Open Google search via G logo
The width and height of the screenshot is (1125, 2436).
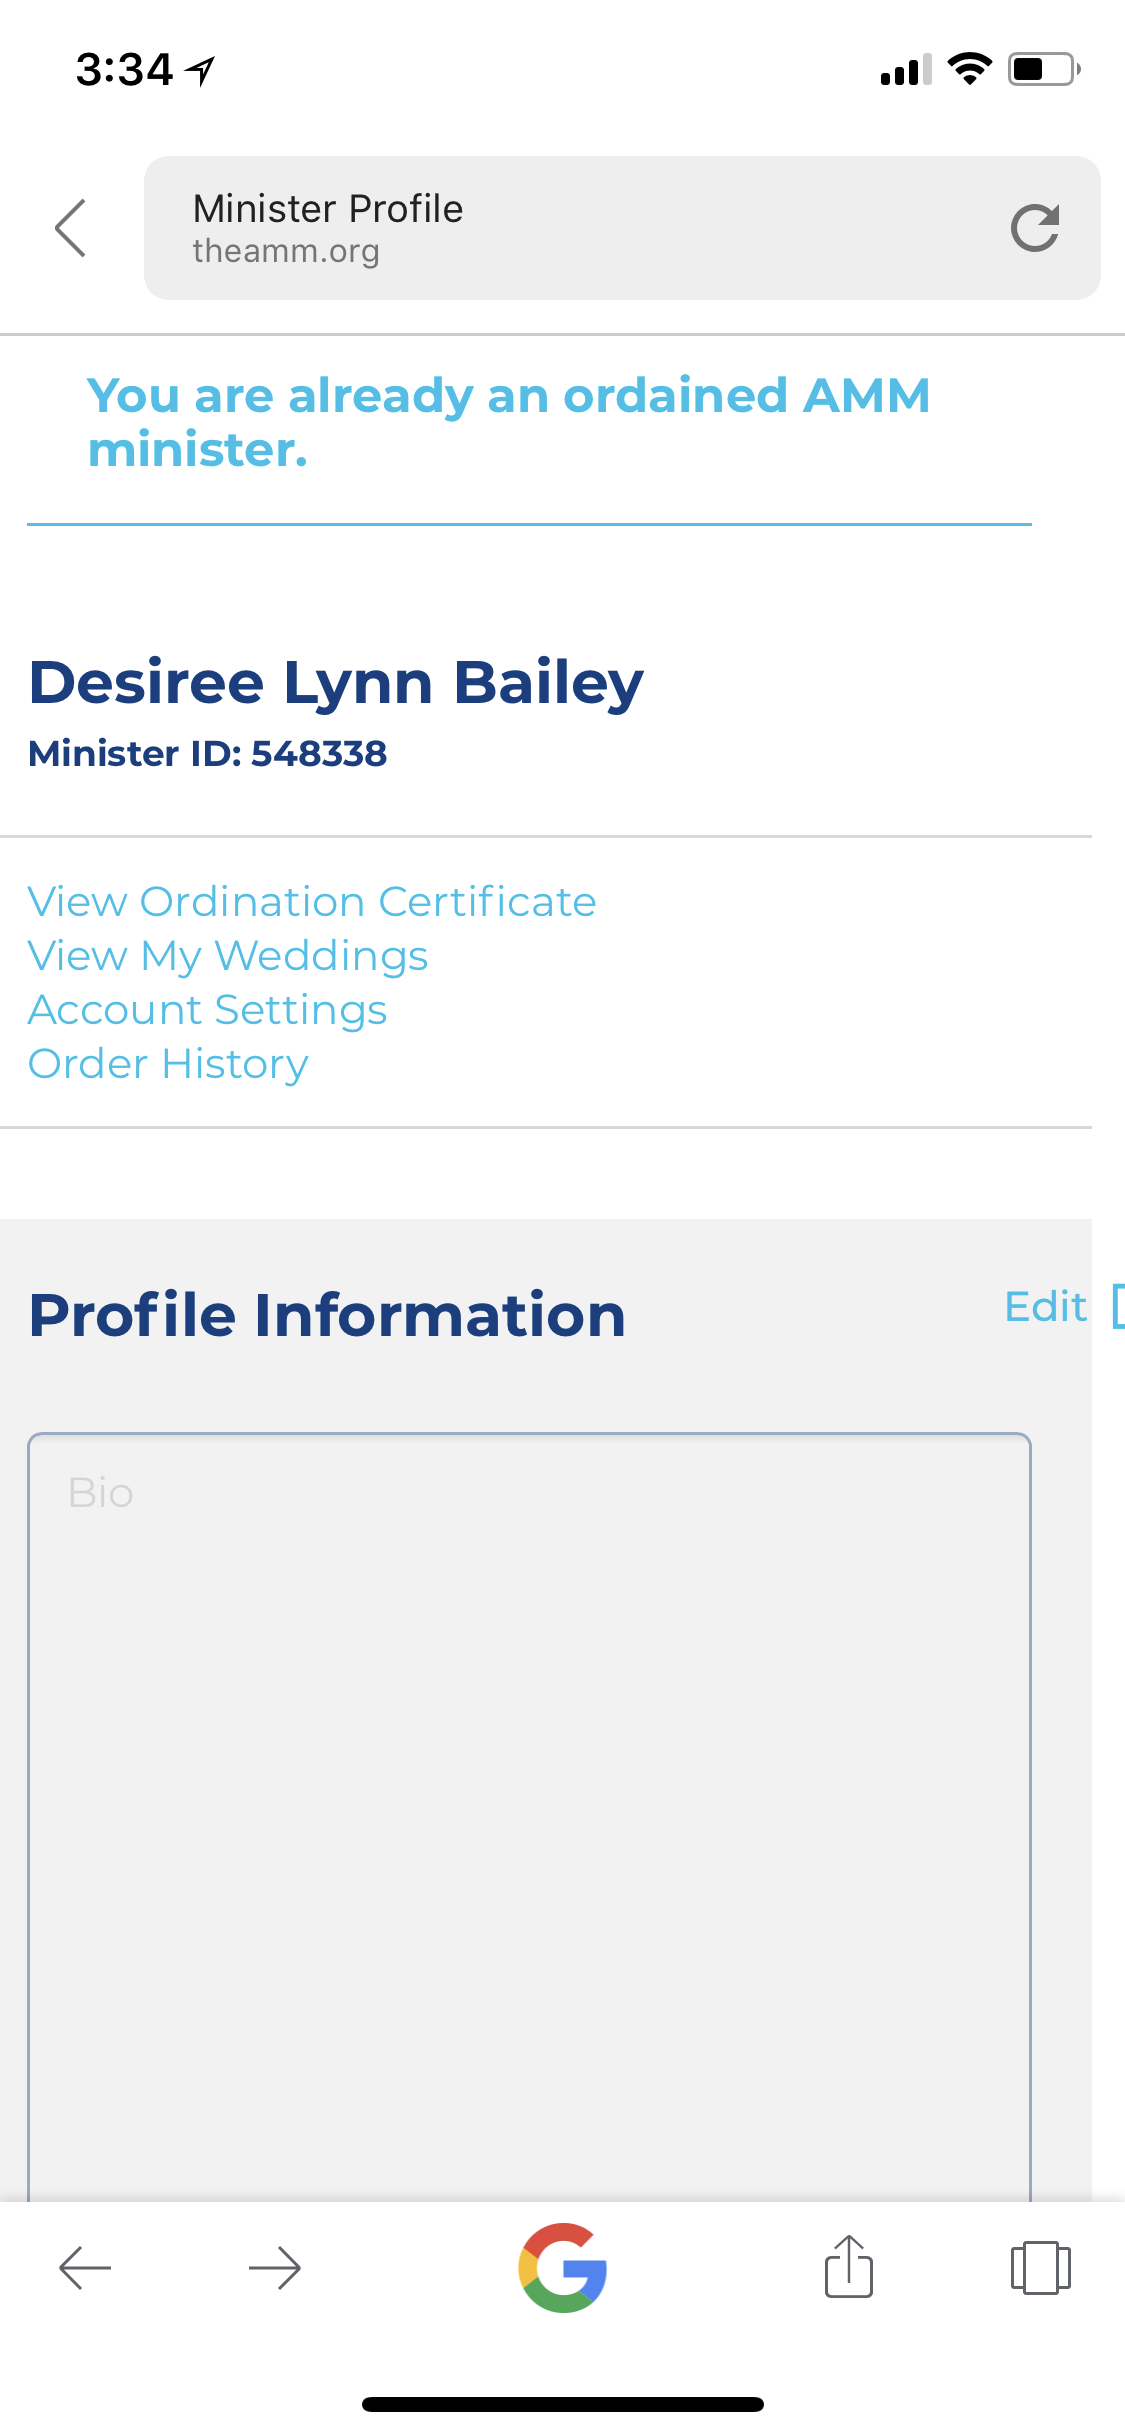point(563,2268)
